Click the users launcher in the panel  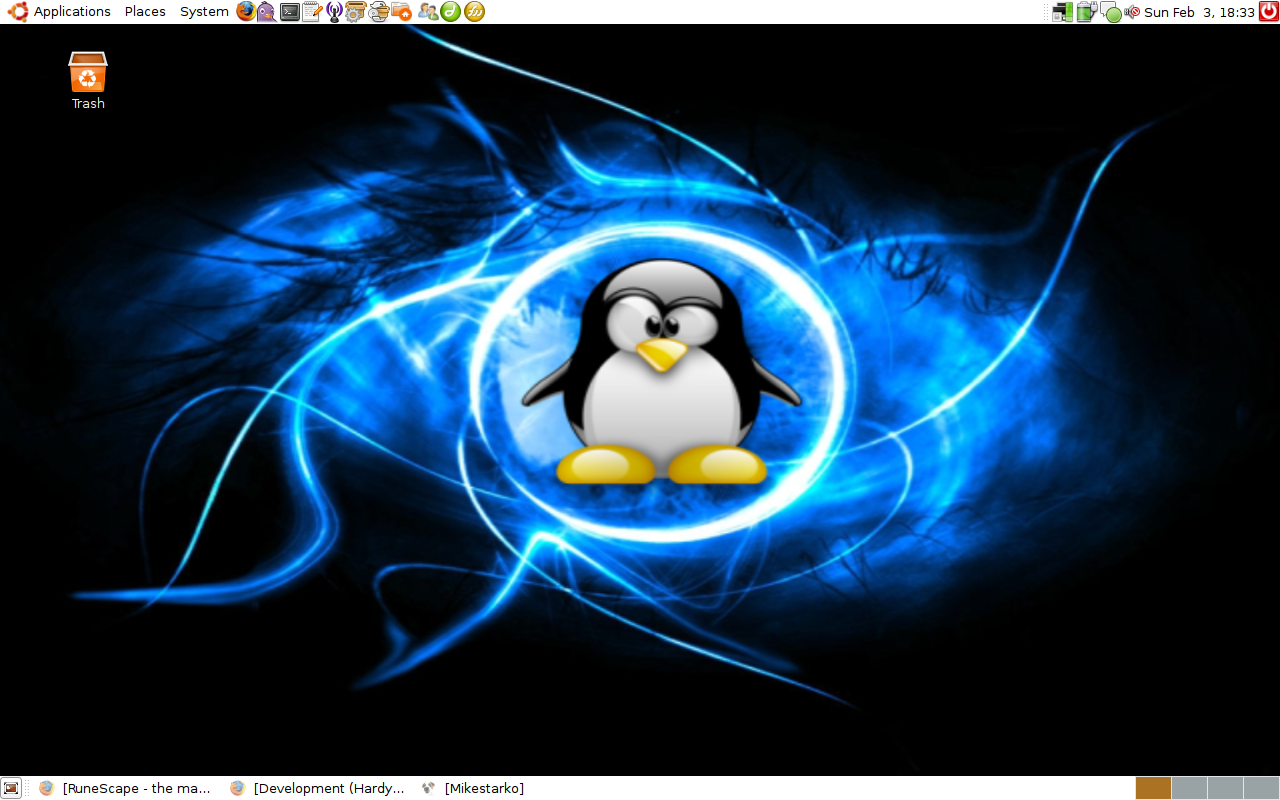pos(428,12)
